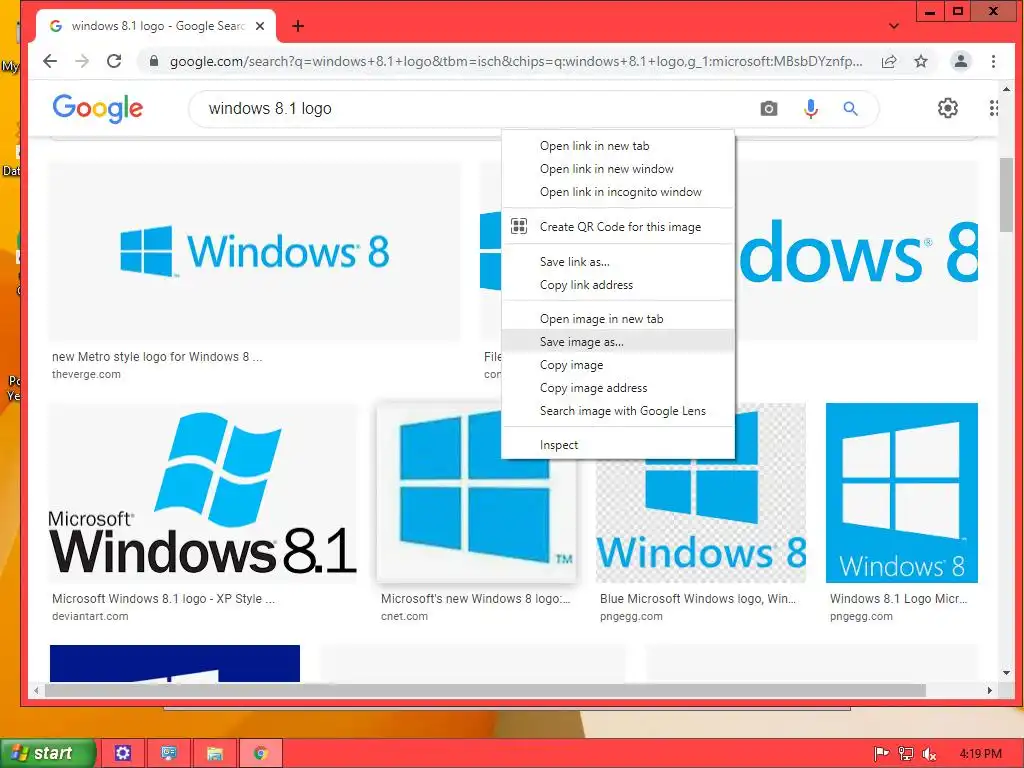Click the address bar URL
The width and height of the screenshot is (1024, 768).
(x=516, y=61)
